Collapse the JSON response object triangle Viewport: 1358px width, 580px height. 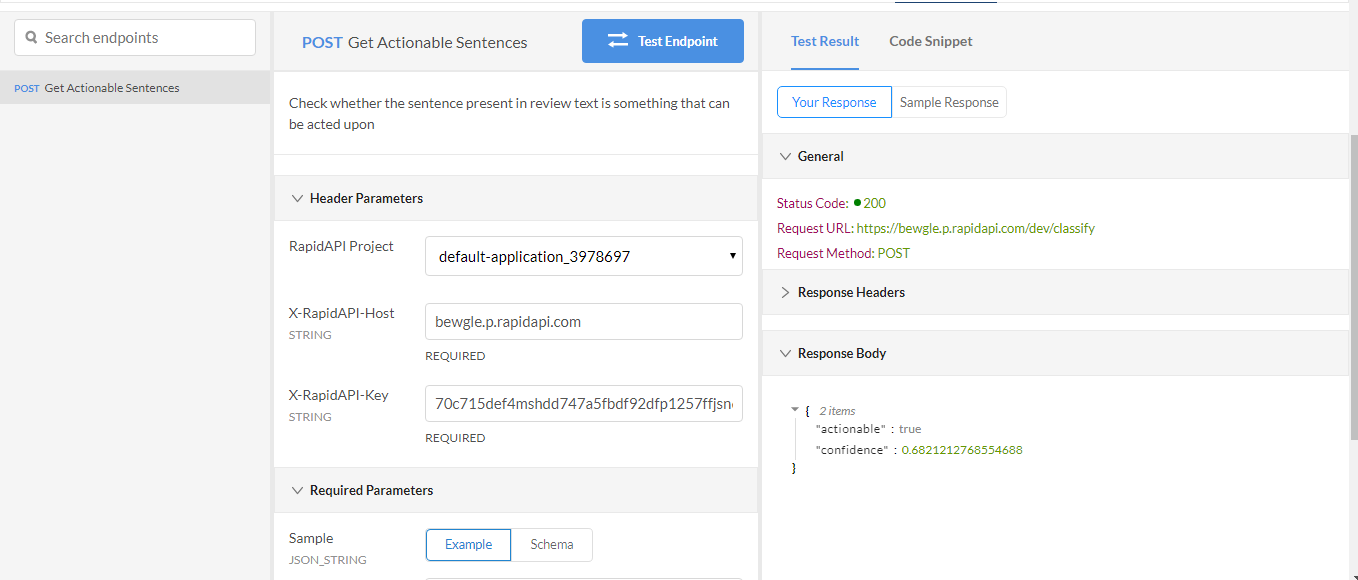tap(794, 410)
